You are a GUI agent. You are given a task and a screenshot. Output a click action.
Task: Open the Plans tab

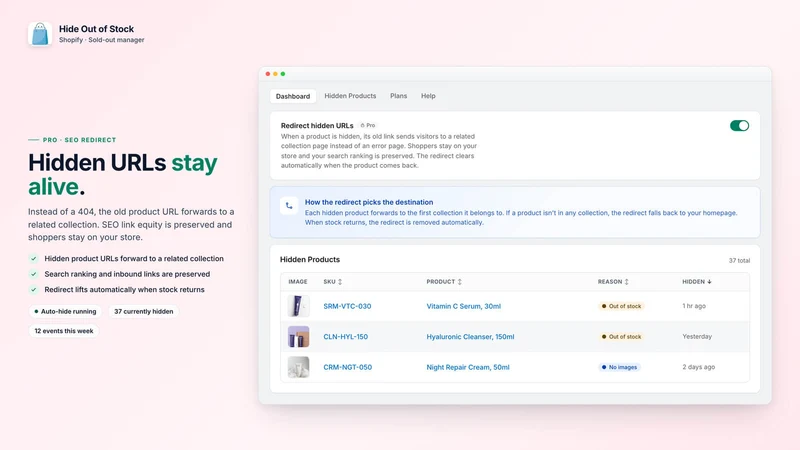point(398,96)
